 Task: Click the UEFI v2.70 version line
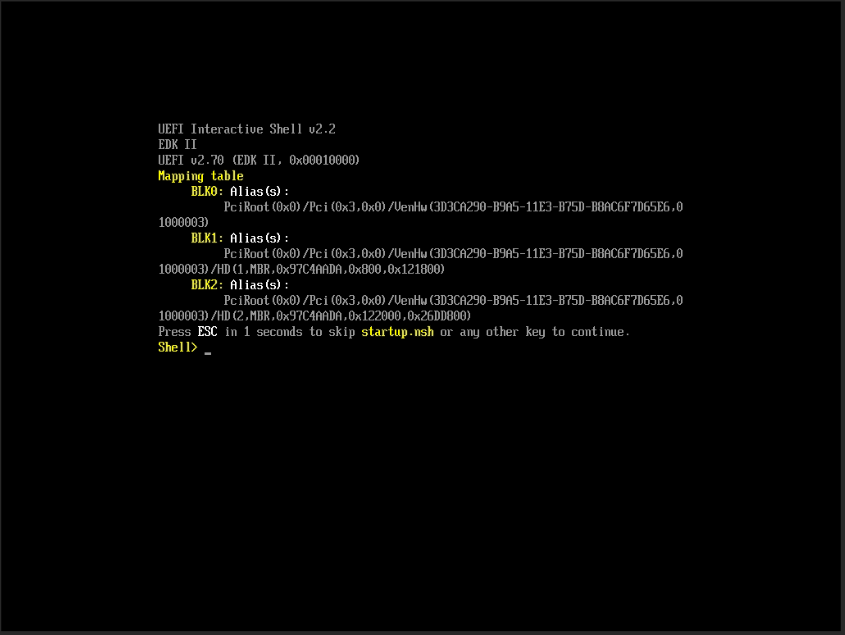coord(259,160)
